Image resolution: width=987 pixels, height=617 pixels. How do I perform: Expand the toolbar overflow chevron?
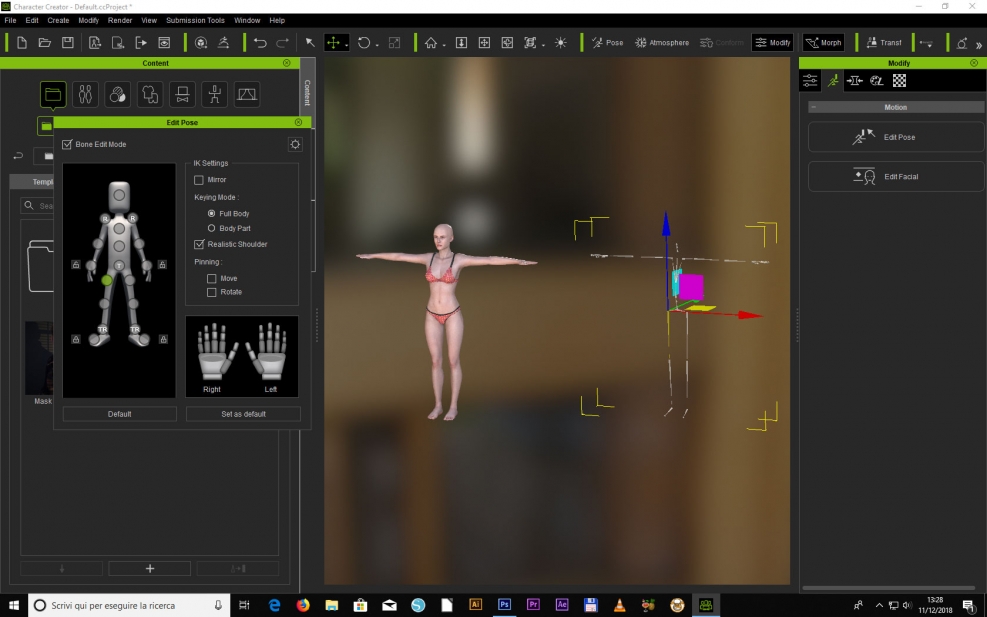[978, 44]
